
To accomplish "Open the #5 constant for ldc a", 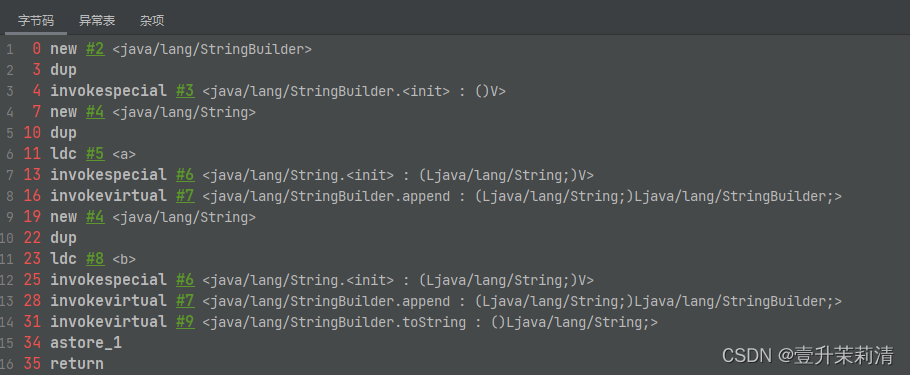I will tap(95, 154).
